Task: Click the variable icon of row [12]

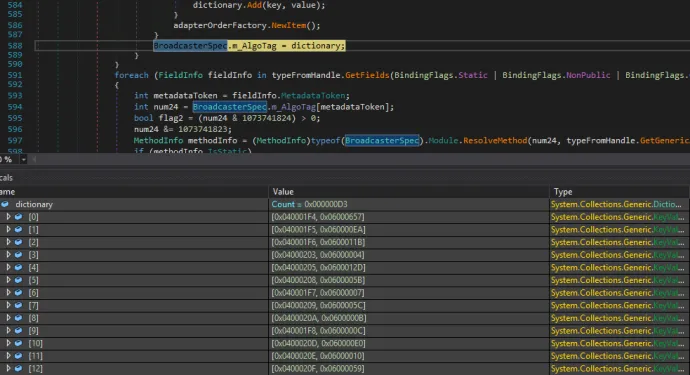Action: [18, 368]
